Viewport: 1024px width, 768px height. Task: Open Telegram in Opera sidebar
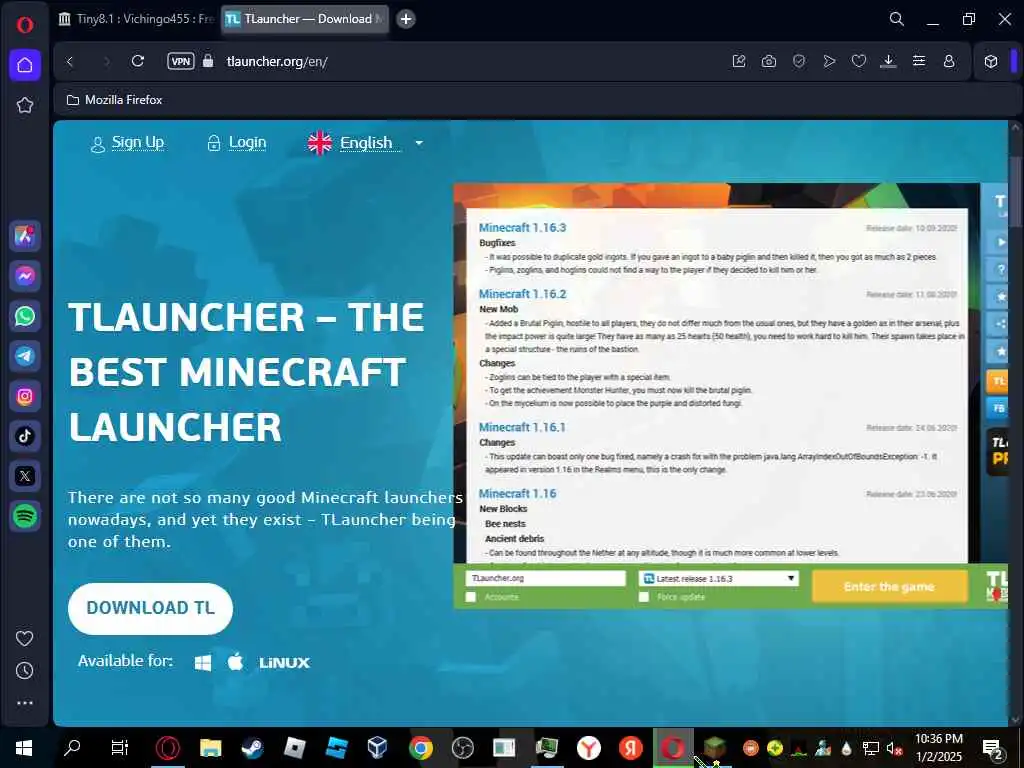point(25,356)
